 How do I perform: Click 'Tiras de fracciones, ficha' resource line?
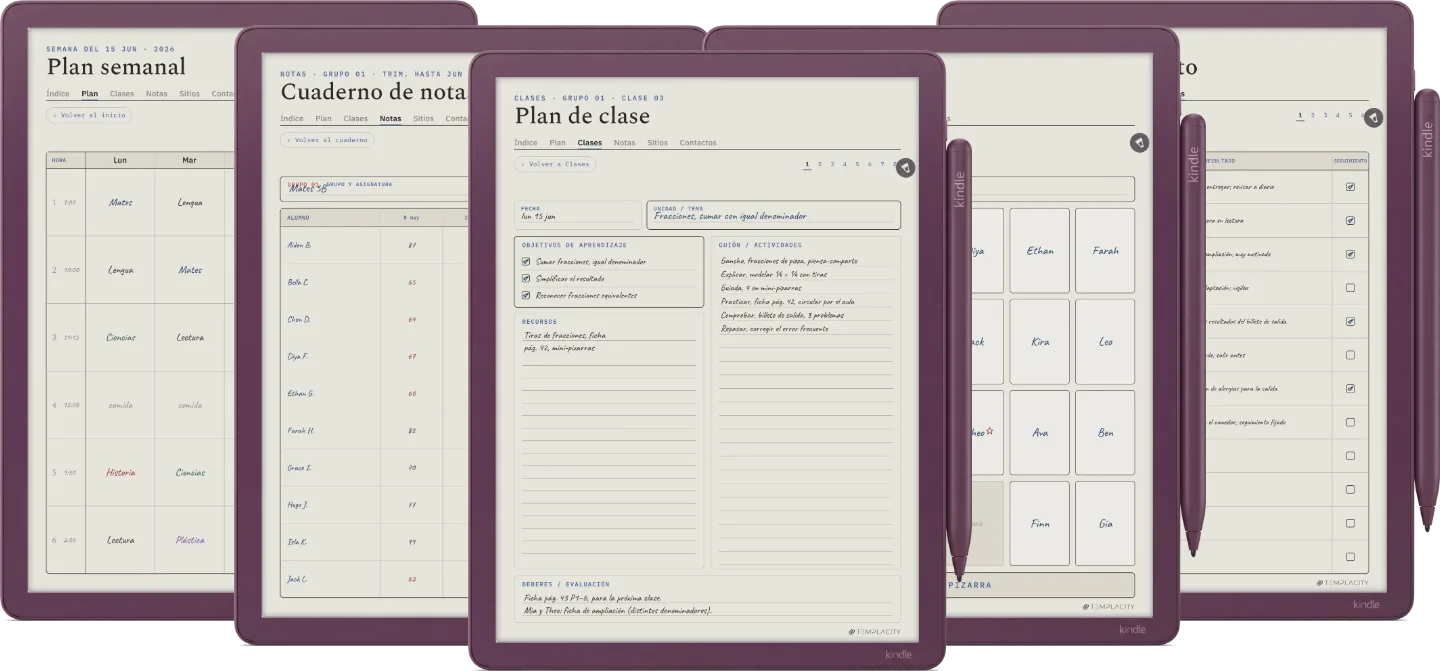pos(565,335)
